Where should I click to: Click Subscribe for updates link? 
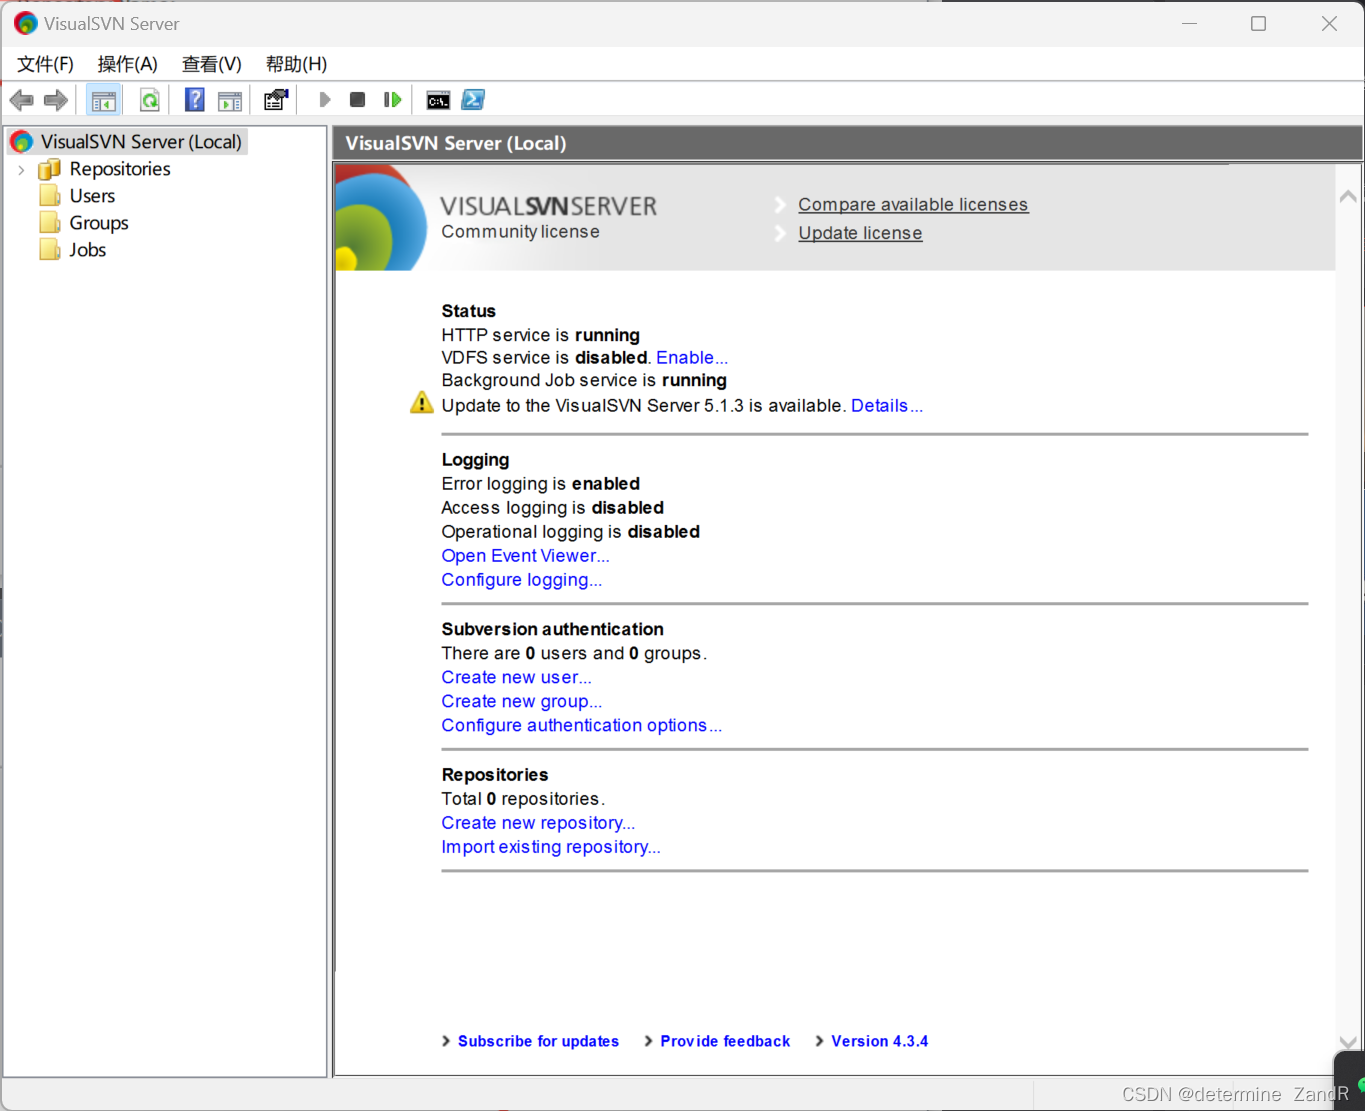(x=538, y=1041)
